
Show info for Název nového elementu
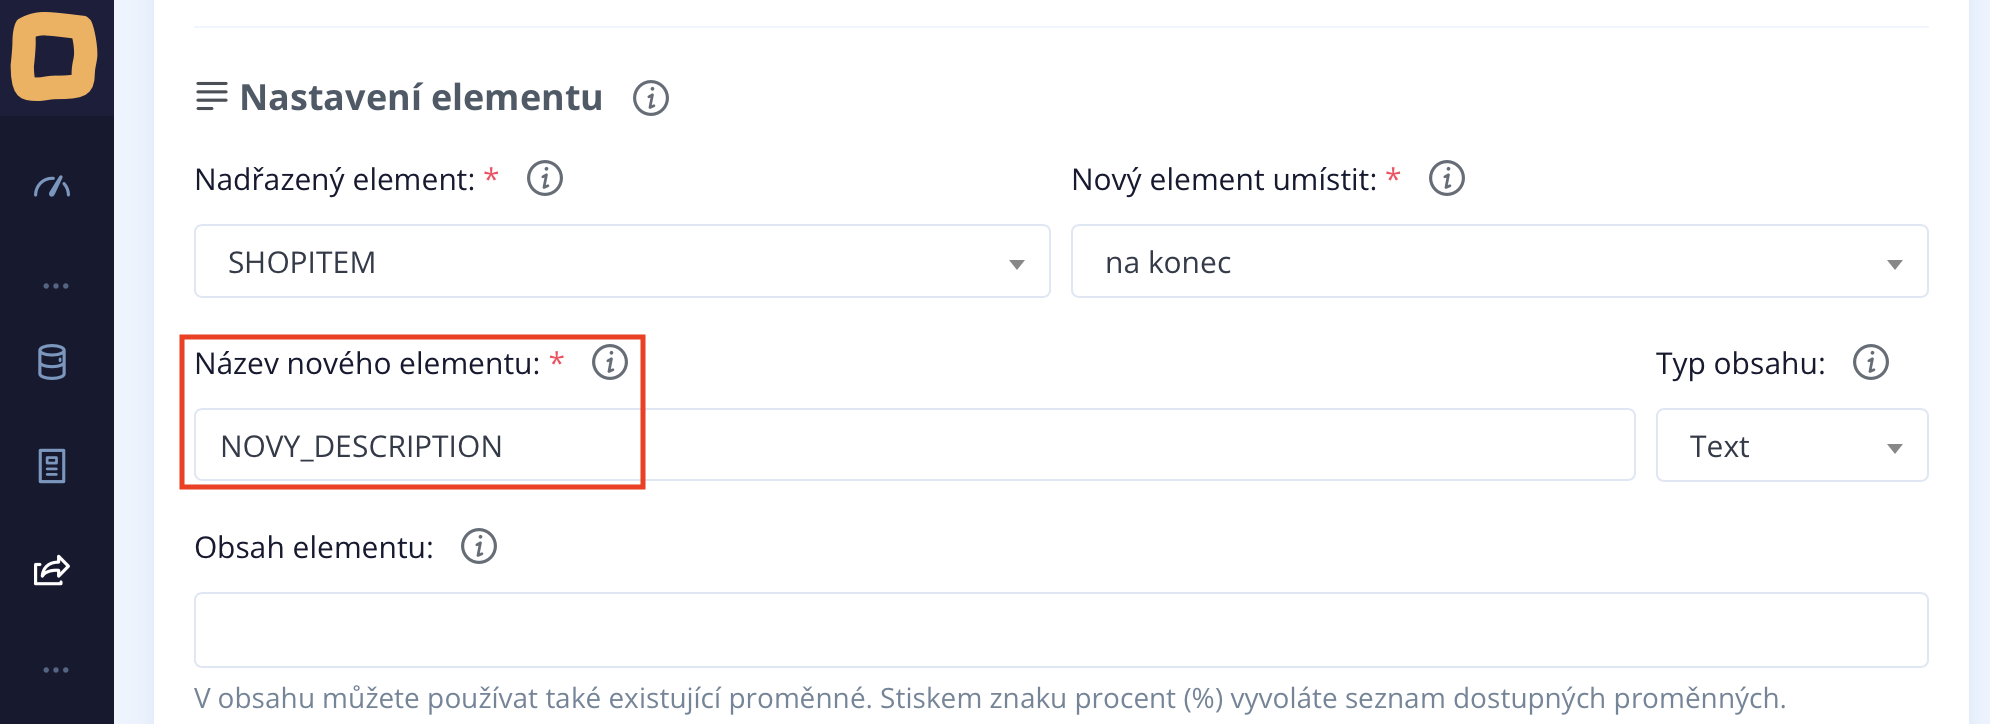click(x=610, y=362)
